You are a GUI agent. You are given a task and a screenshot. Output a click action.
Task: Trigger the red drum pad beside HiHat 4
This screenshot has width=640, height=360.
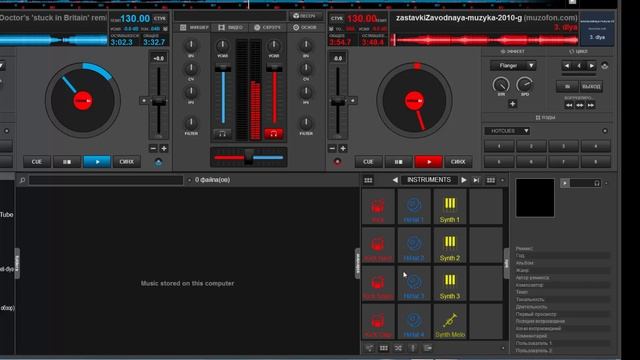(x=378, y=322)
